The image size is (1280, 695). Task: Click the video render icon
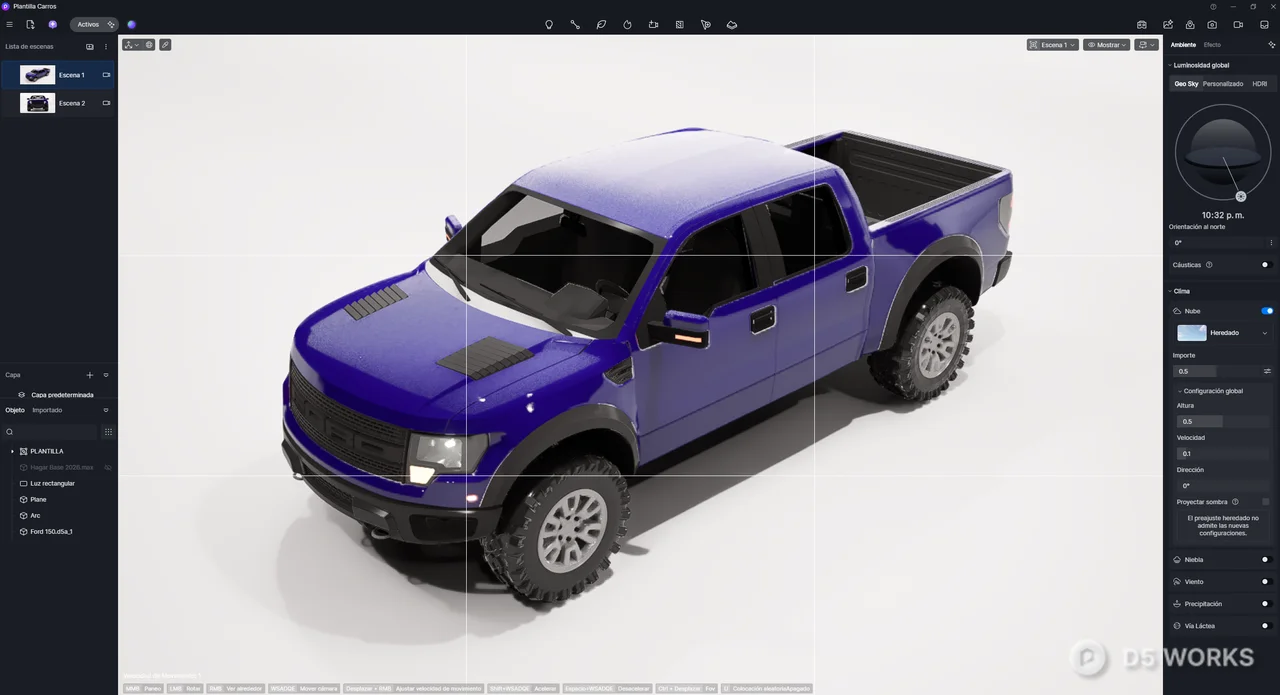[x=1238, y=24]
